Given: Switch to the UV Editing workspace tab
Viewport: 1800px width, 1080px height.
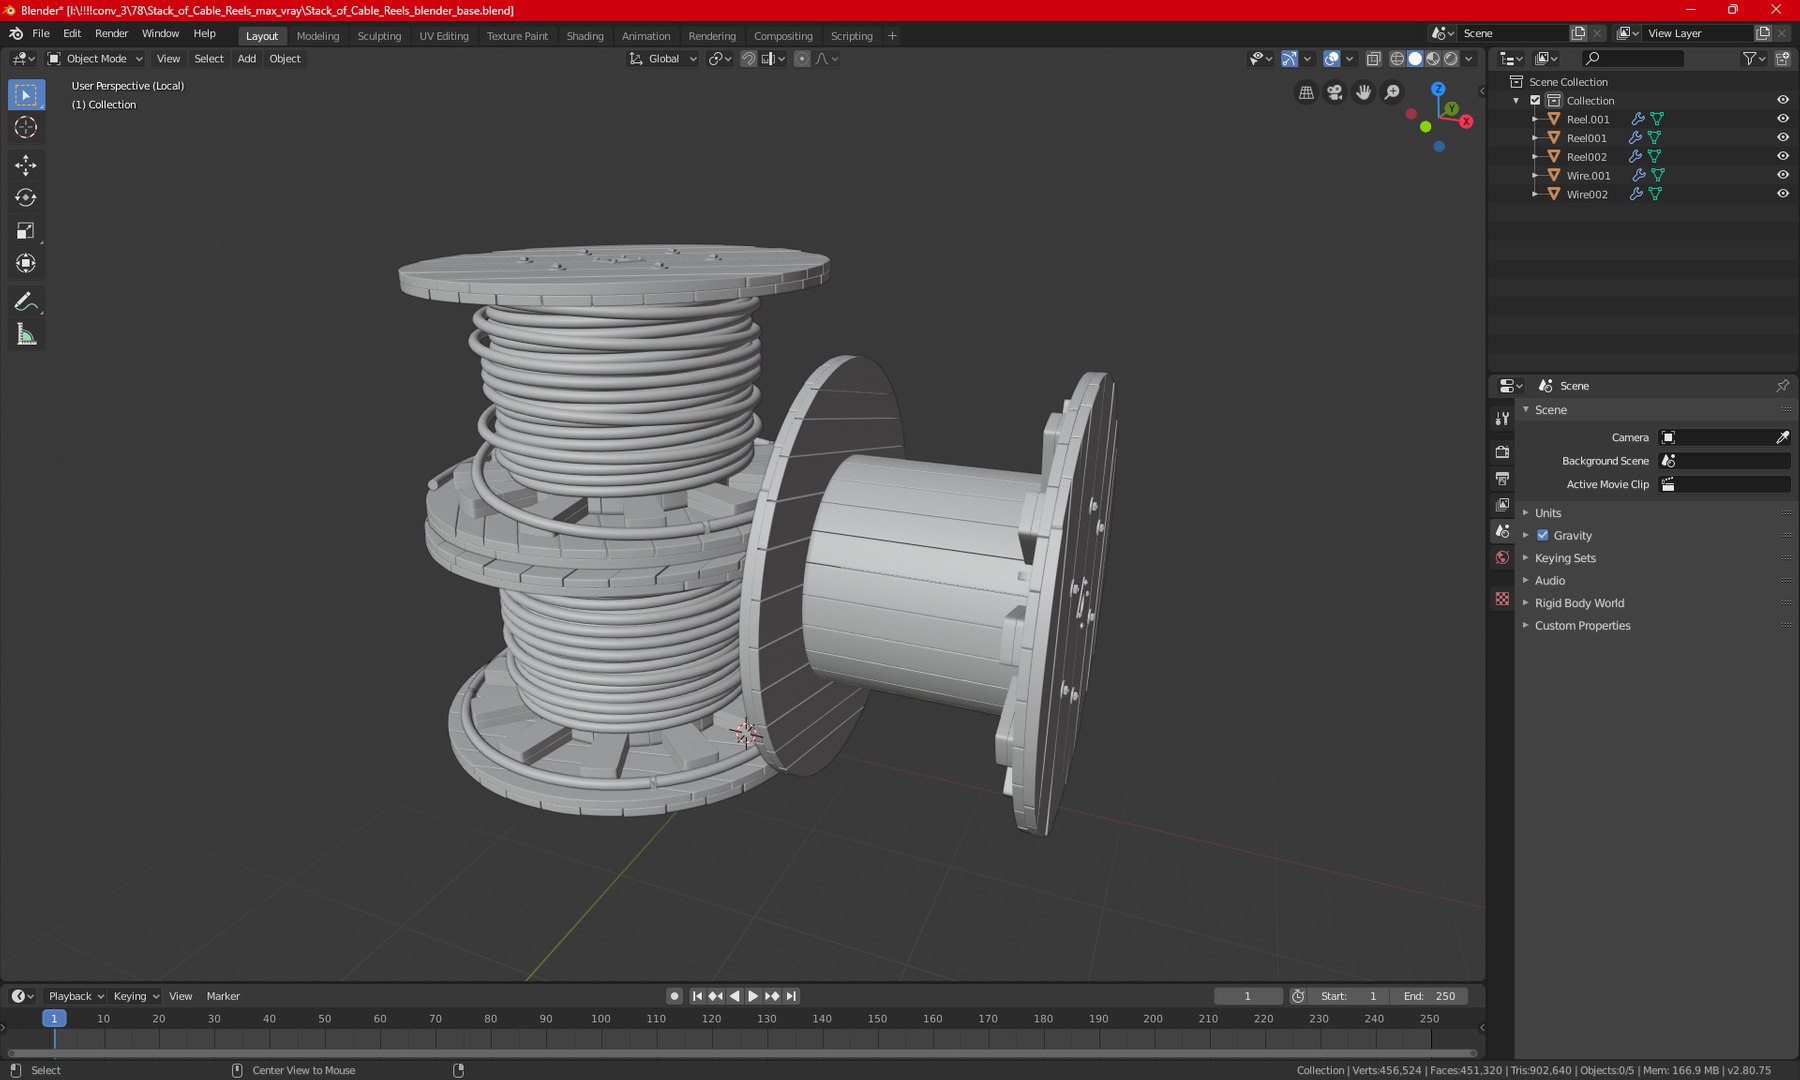Looking at the screenshot, I should [444, 36].
